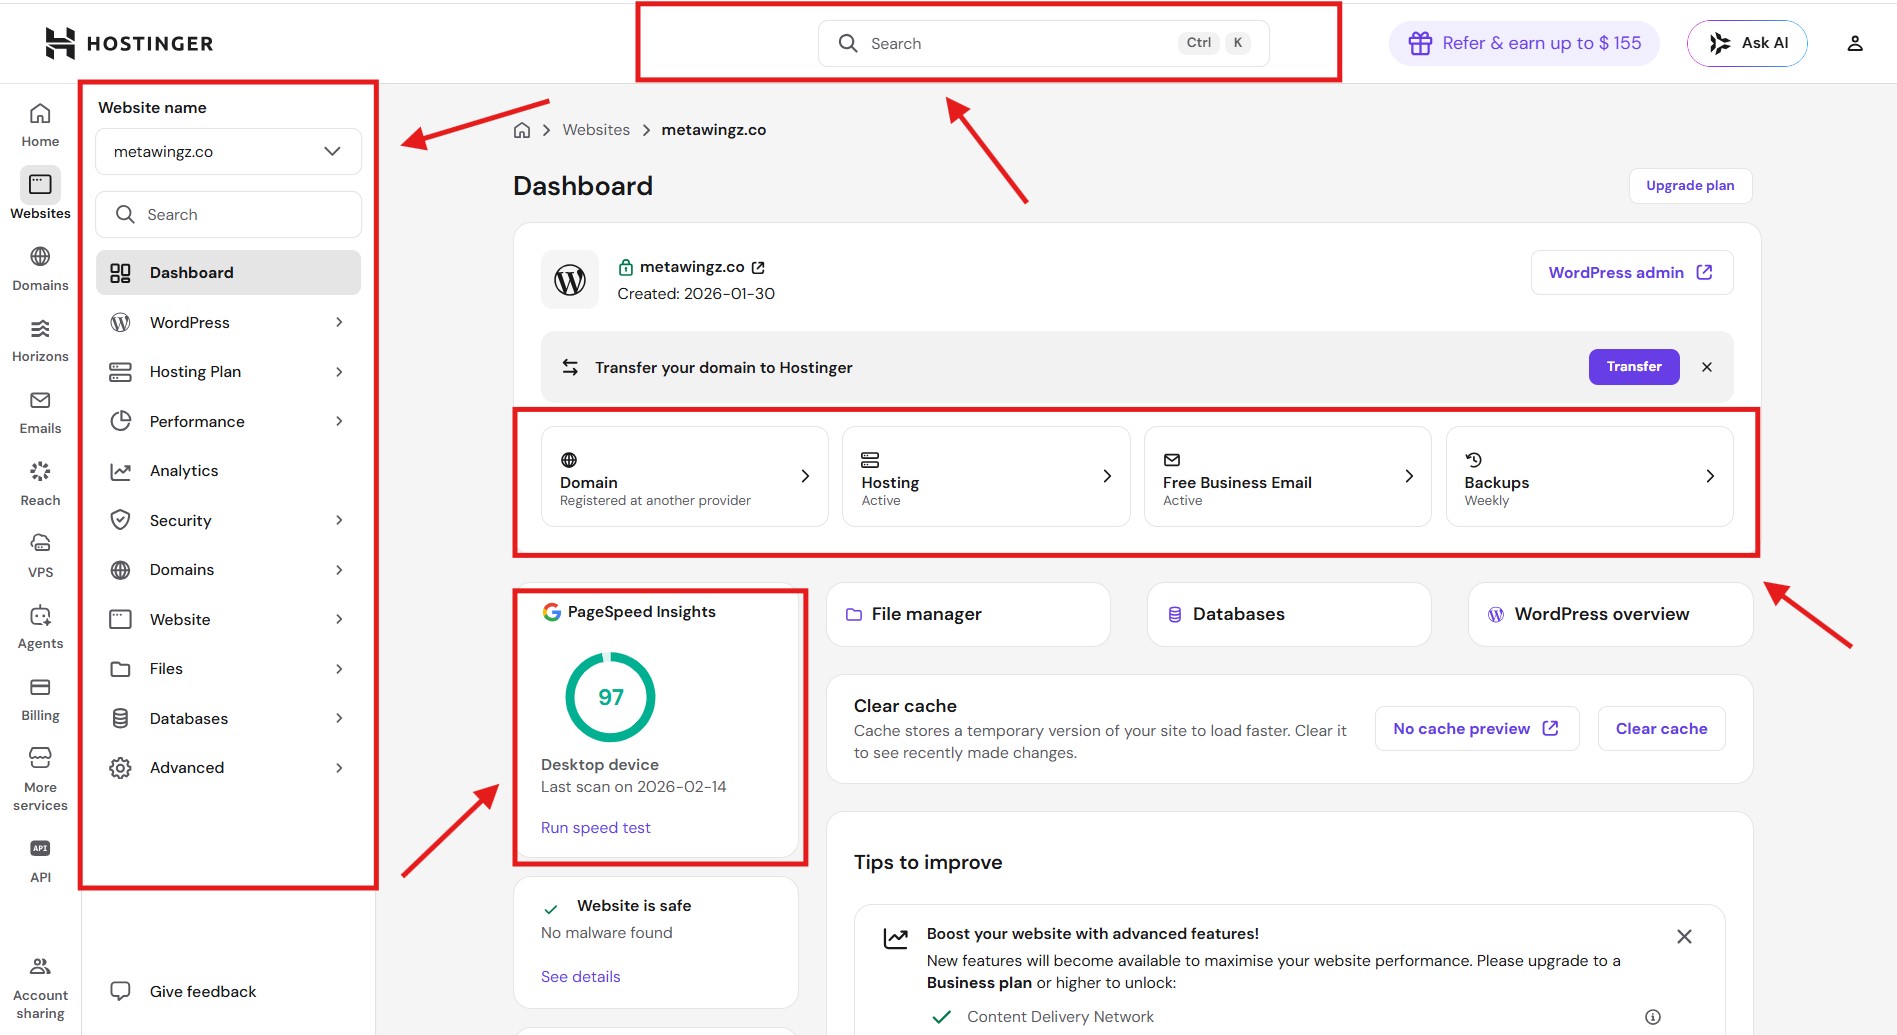Open the Hosting Active card

point(986,476)
